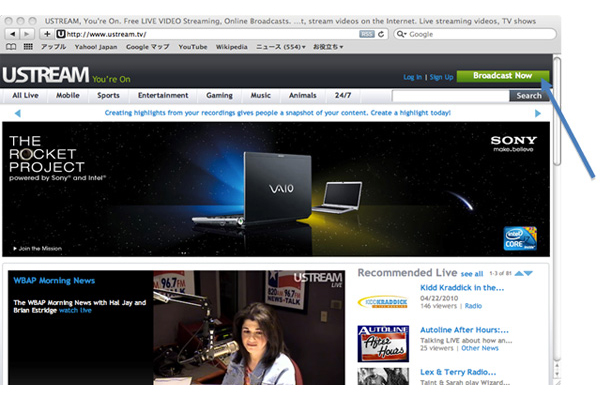Click the add bookmark plus button

(47, 34)
